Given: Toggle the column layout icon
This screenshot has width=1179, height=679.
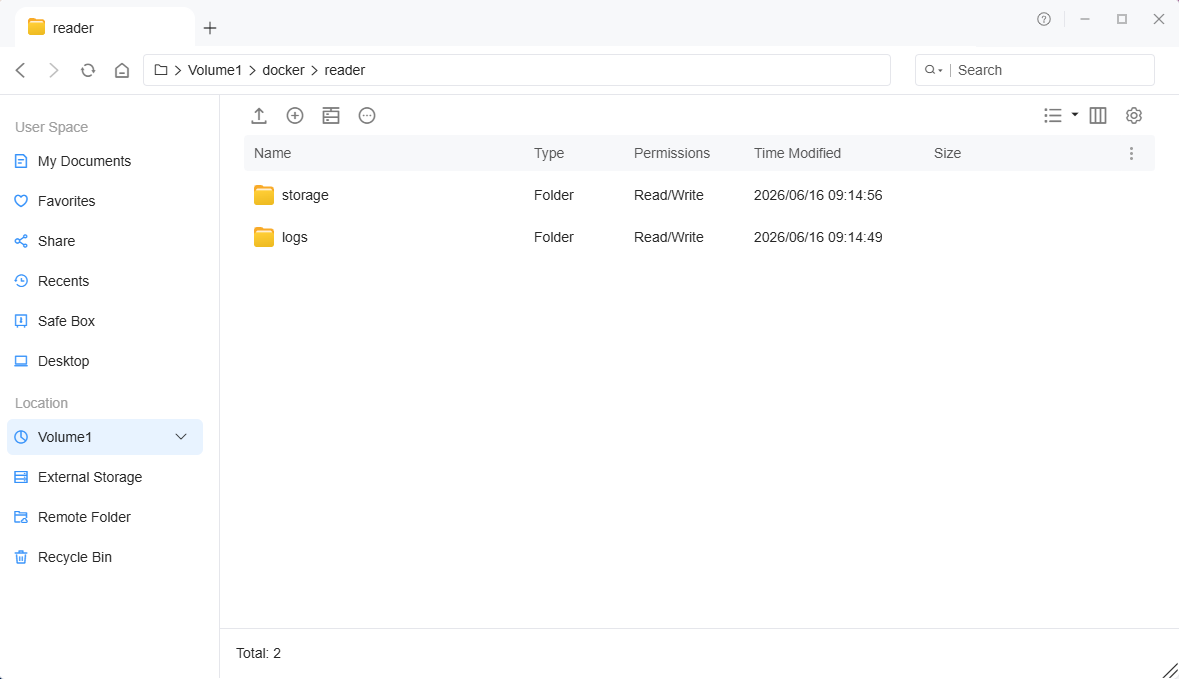Looking at the screenshot, I should click(x=1098, y=115).
